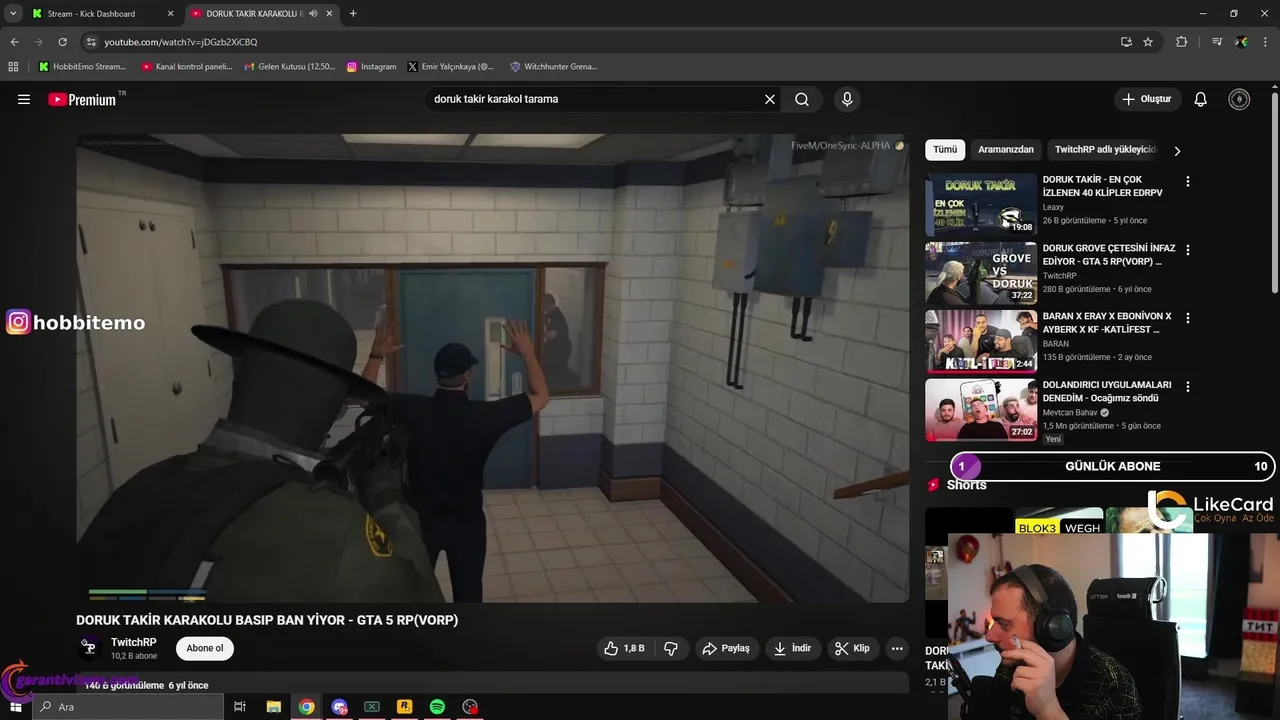This screenshot has width=1280, height=720.
Task: Open more actions menu under video
Action: point(897,648)
